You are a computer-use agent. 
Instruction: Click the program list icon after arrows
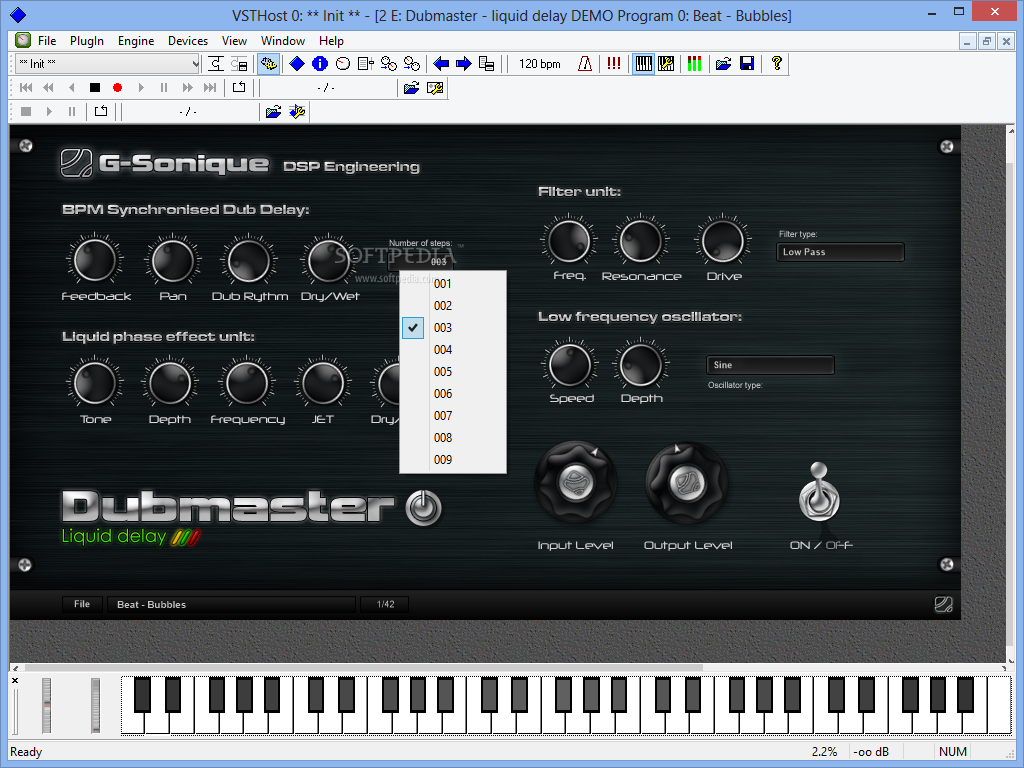tap(487, 63)
